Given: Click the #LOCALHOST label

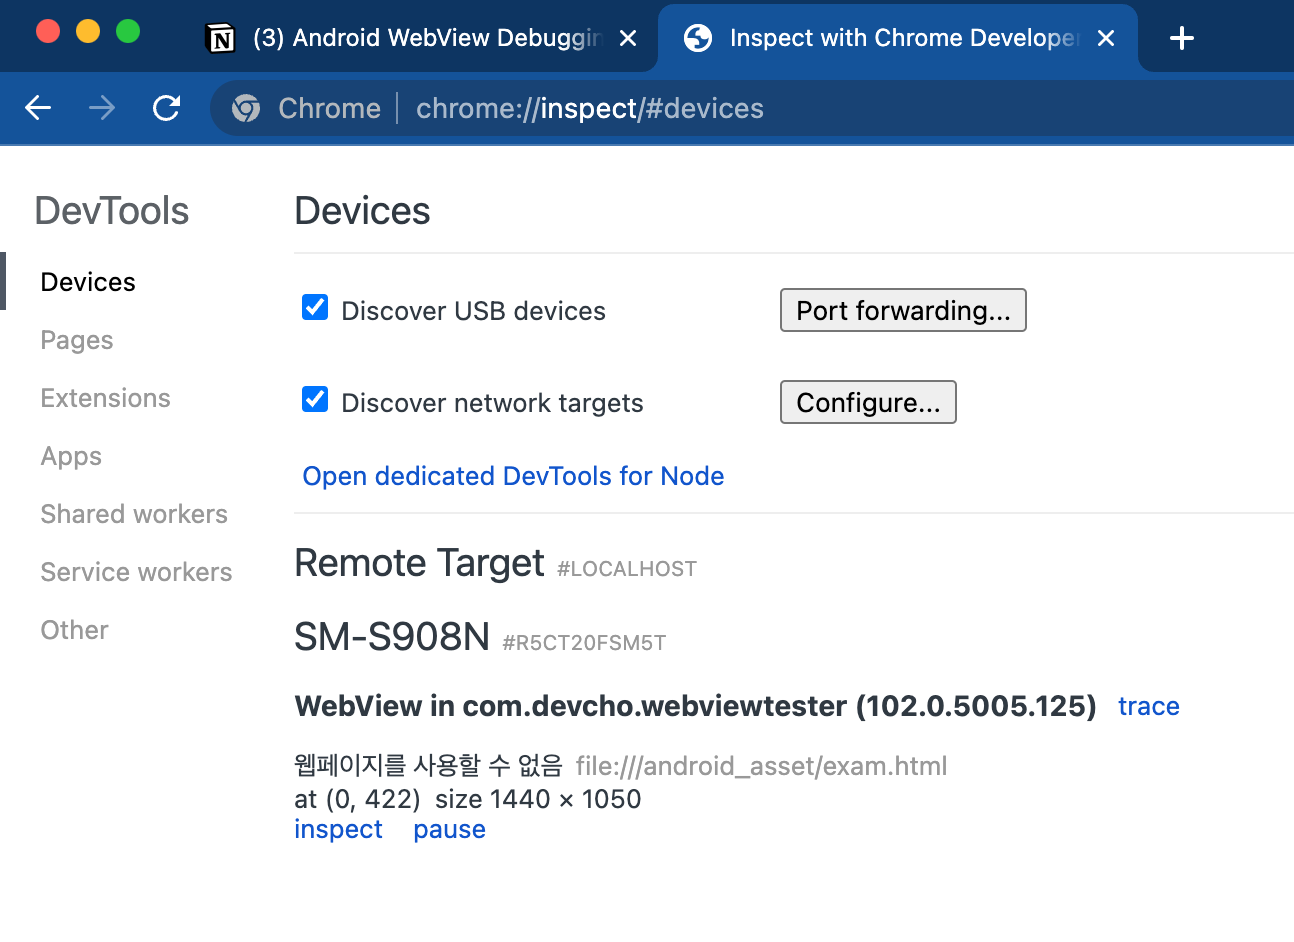Looking at the screenshot, I should pyautogui.click(x=627, y=569).
